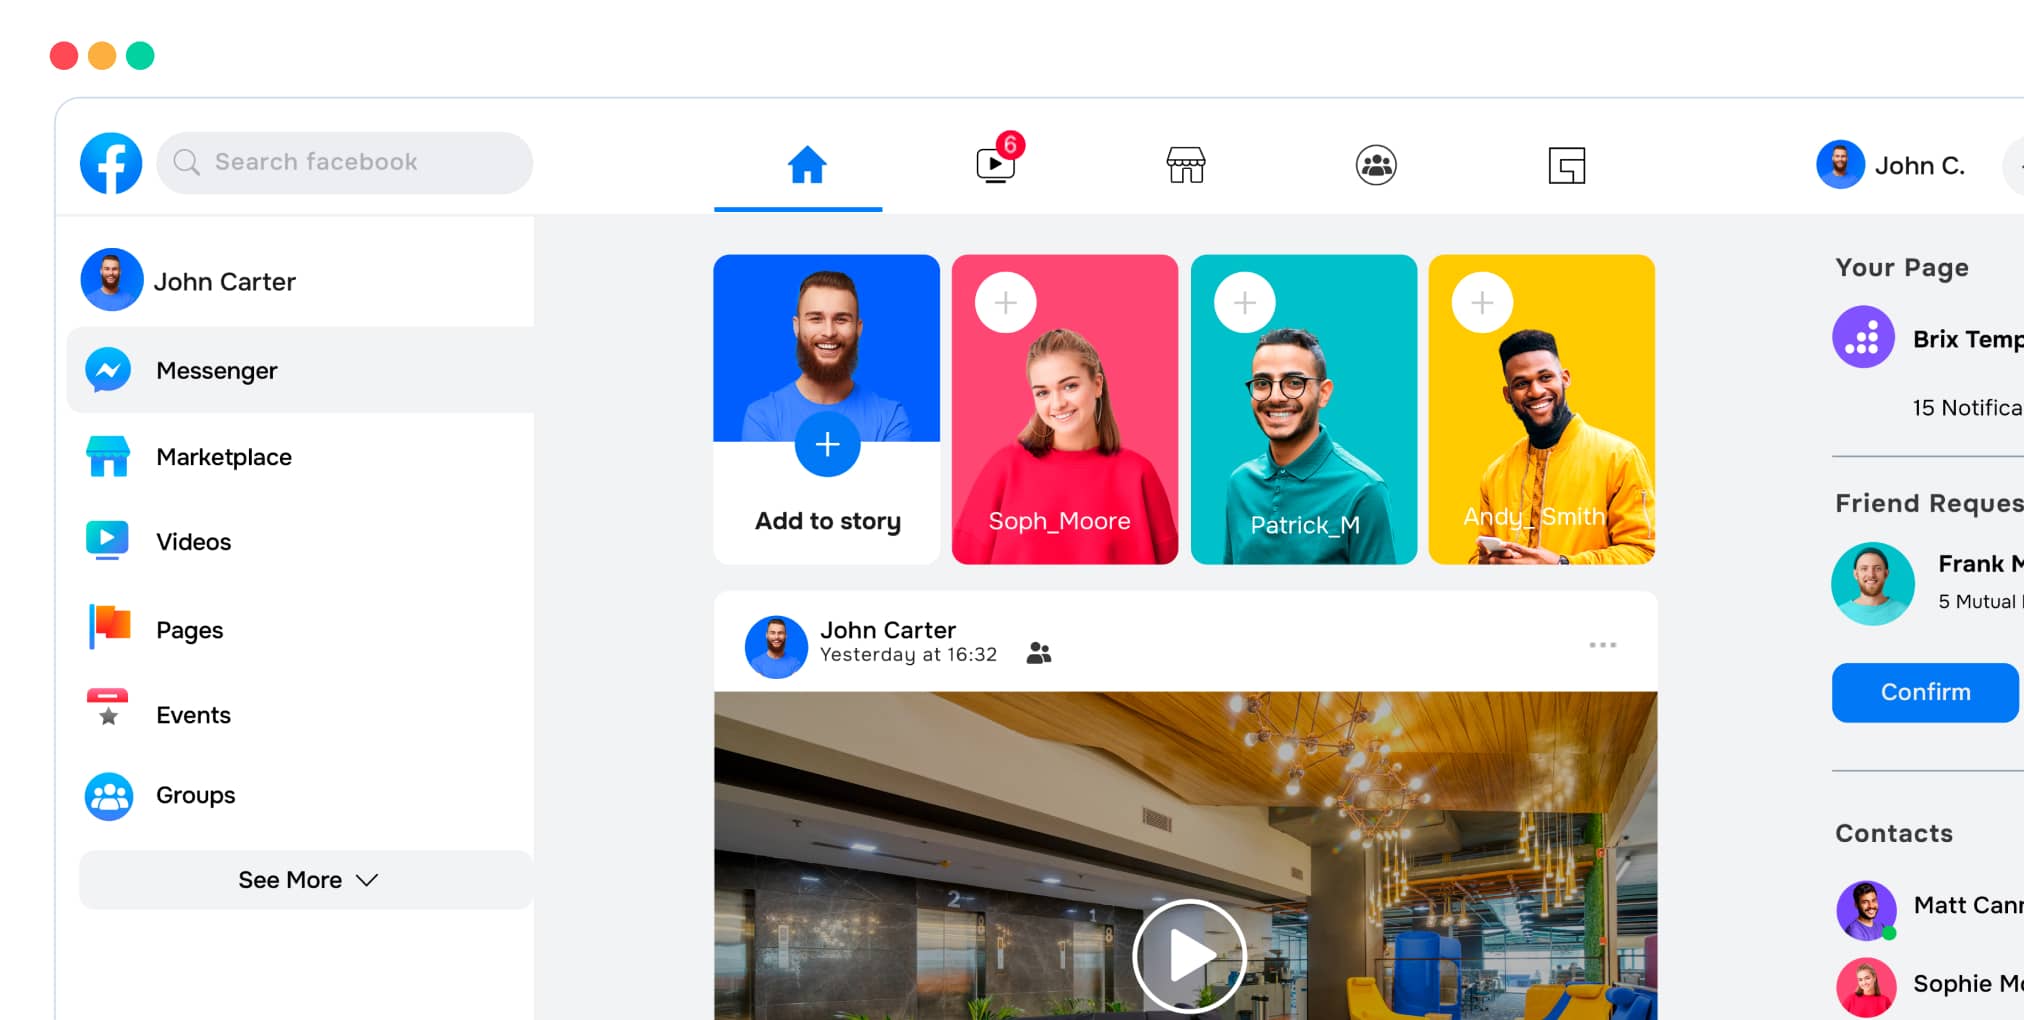The width and height of the screenshot is (2024, 1020).
Task: Click the Messenger bubble icon
Action: click(108, 370)
